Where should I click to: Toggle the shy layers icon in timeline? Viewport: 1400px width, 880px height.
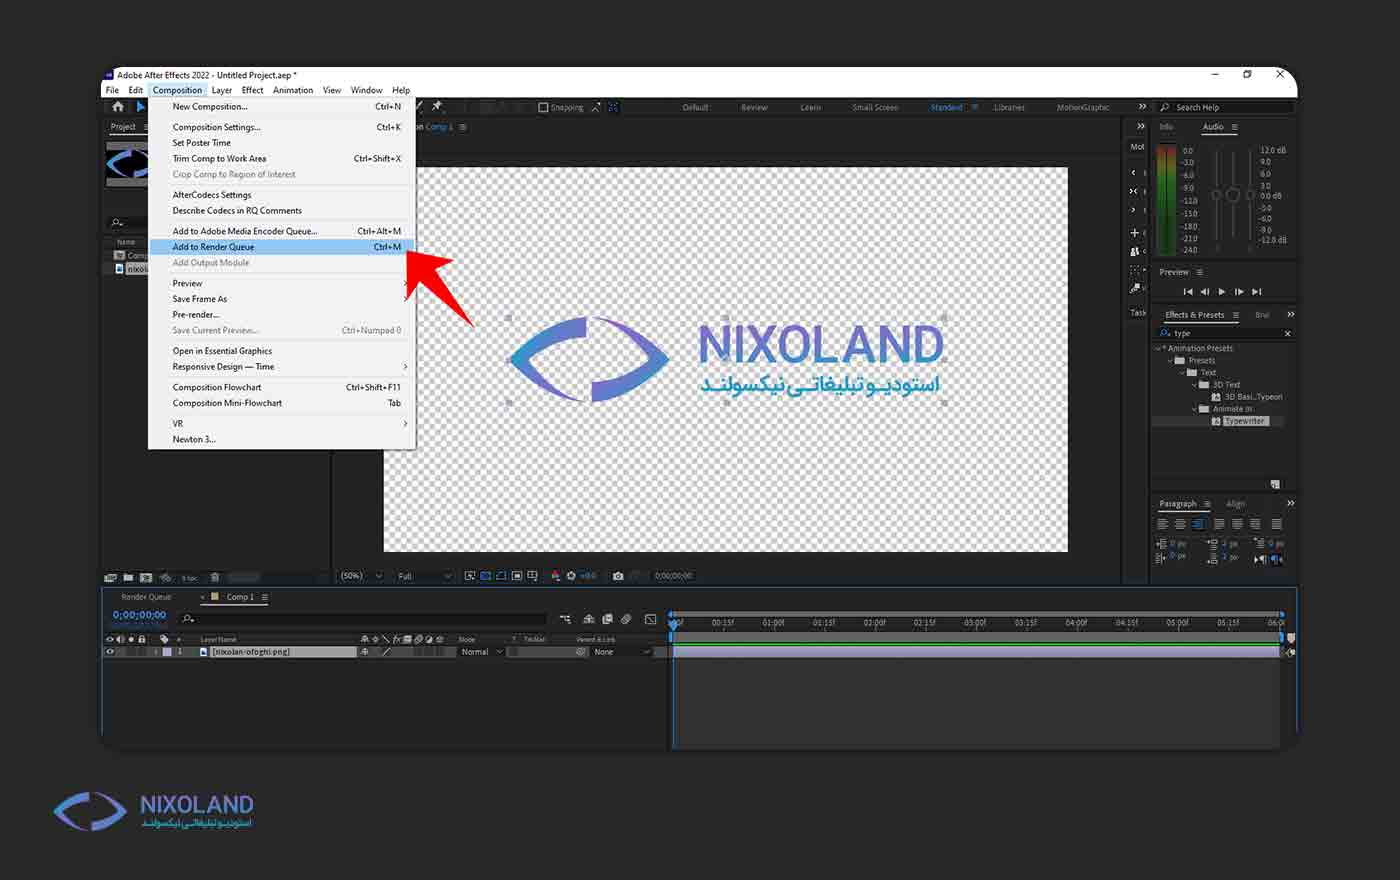[x=589, y=619]
